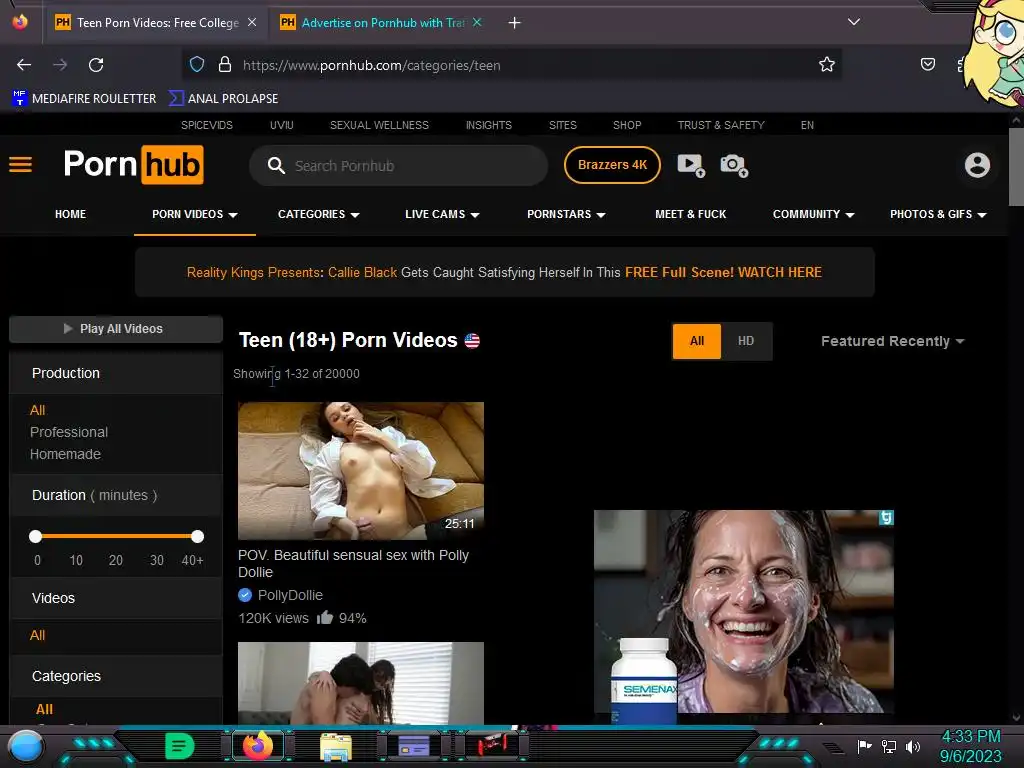This screenshot has height=768, width=1024.
Task: Open the UVIU top bar link
Action: 281,125
